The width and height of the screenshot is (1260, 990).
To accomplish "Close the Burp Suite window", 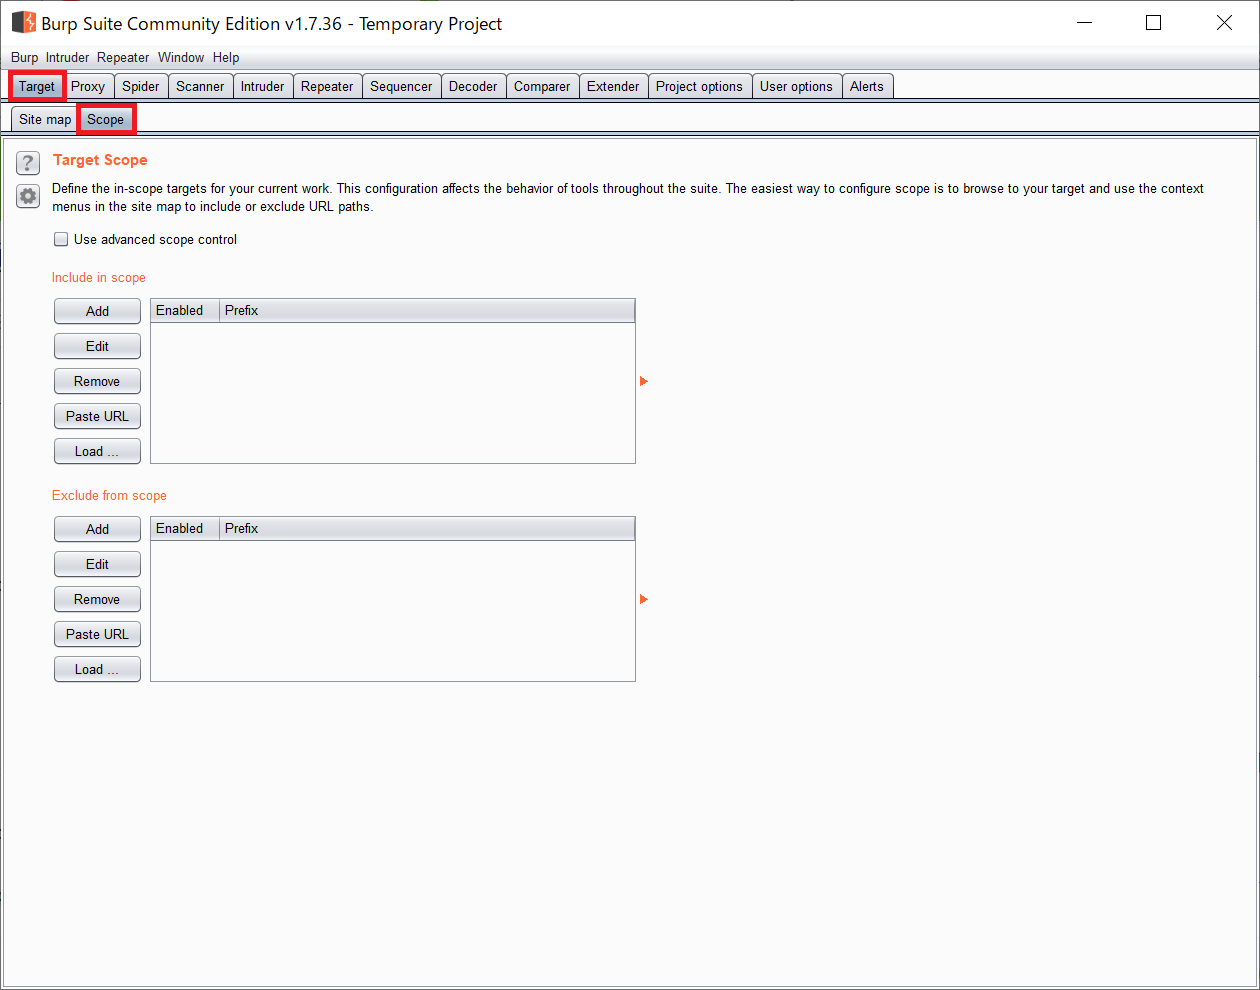I will coord(1224,22).
